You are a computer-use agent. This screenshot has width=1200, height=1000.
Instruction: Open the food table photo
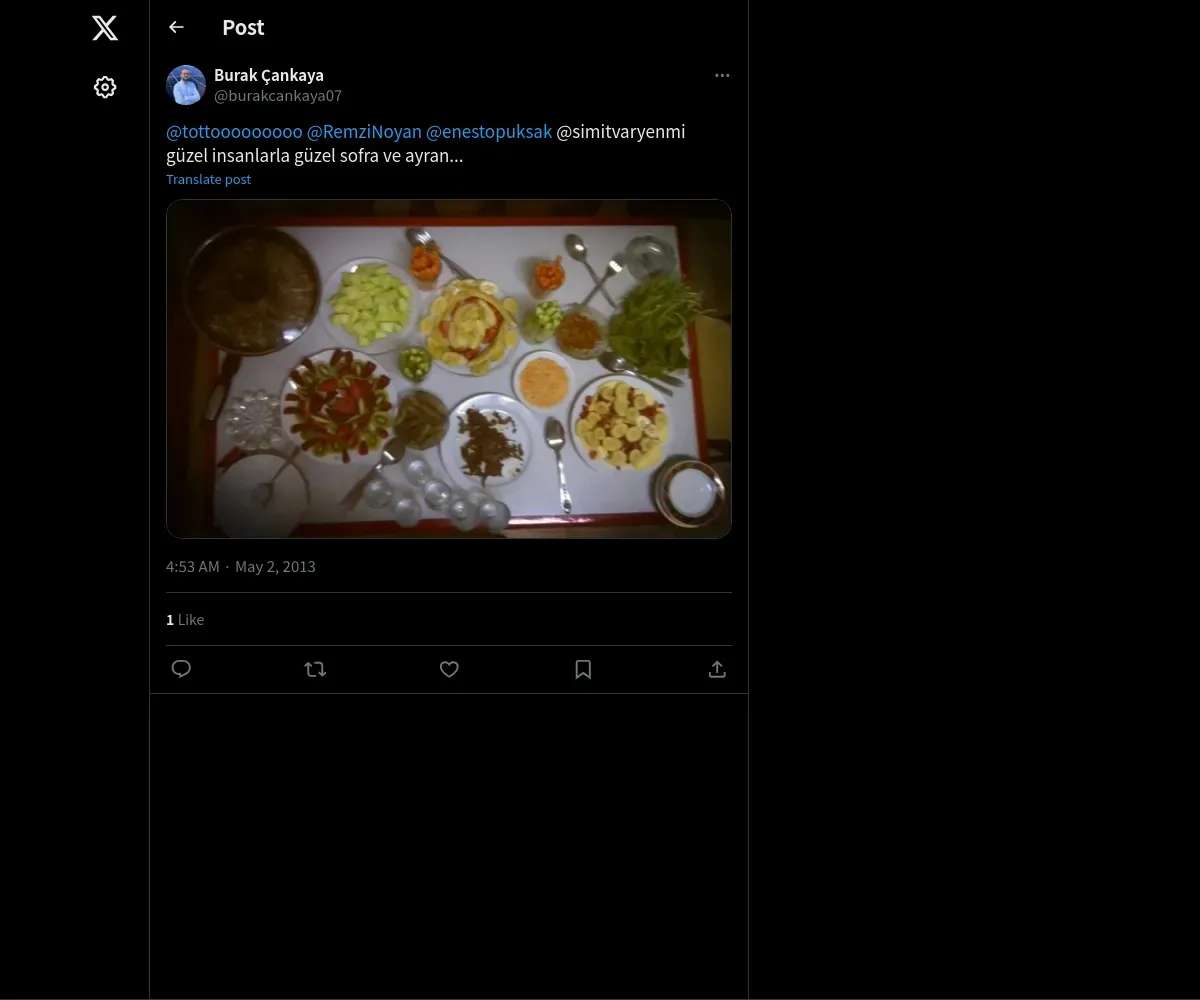(x=449, y=369)
